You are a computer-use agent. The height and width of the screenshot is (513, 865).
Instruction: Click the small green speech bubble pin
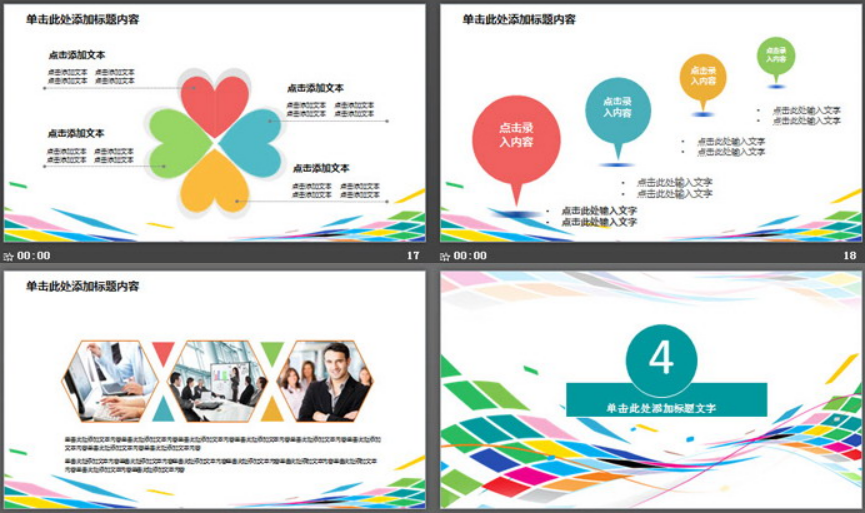[776, 55]
